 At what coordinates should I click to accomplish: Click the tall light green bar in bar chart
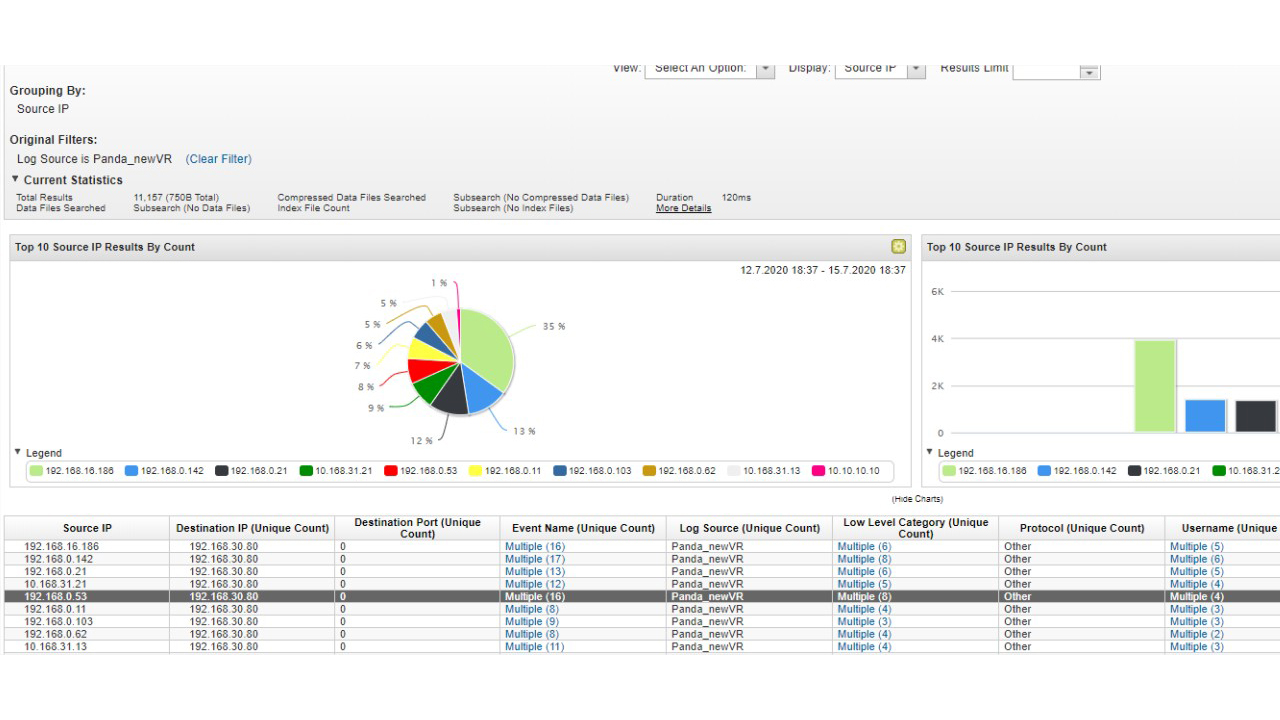click(x=1155, y=386)
